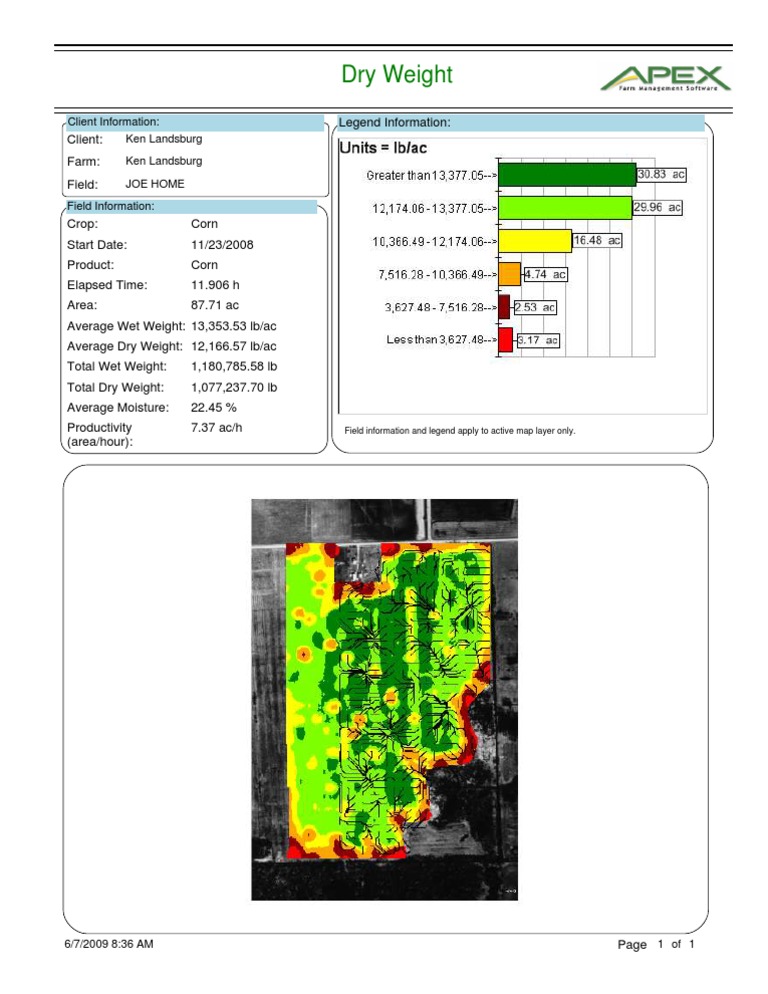The height and width of the screenshot is (994, 768).
Task: Click the 6/7/2009 8:36 AM timestamp
Action: (110, 944)
